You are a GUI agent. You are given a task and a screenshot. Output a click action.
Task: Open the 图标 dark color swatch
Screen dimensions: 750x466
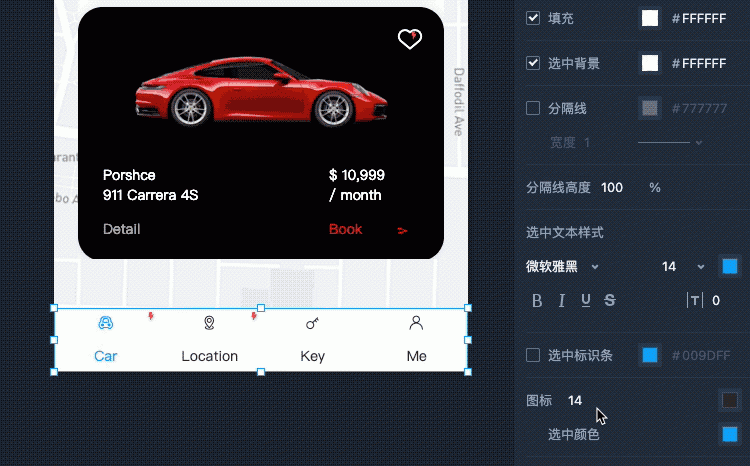coord(729,400)
